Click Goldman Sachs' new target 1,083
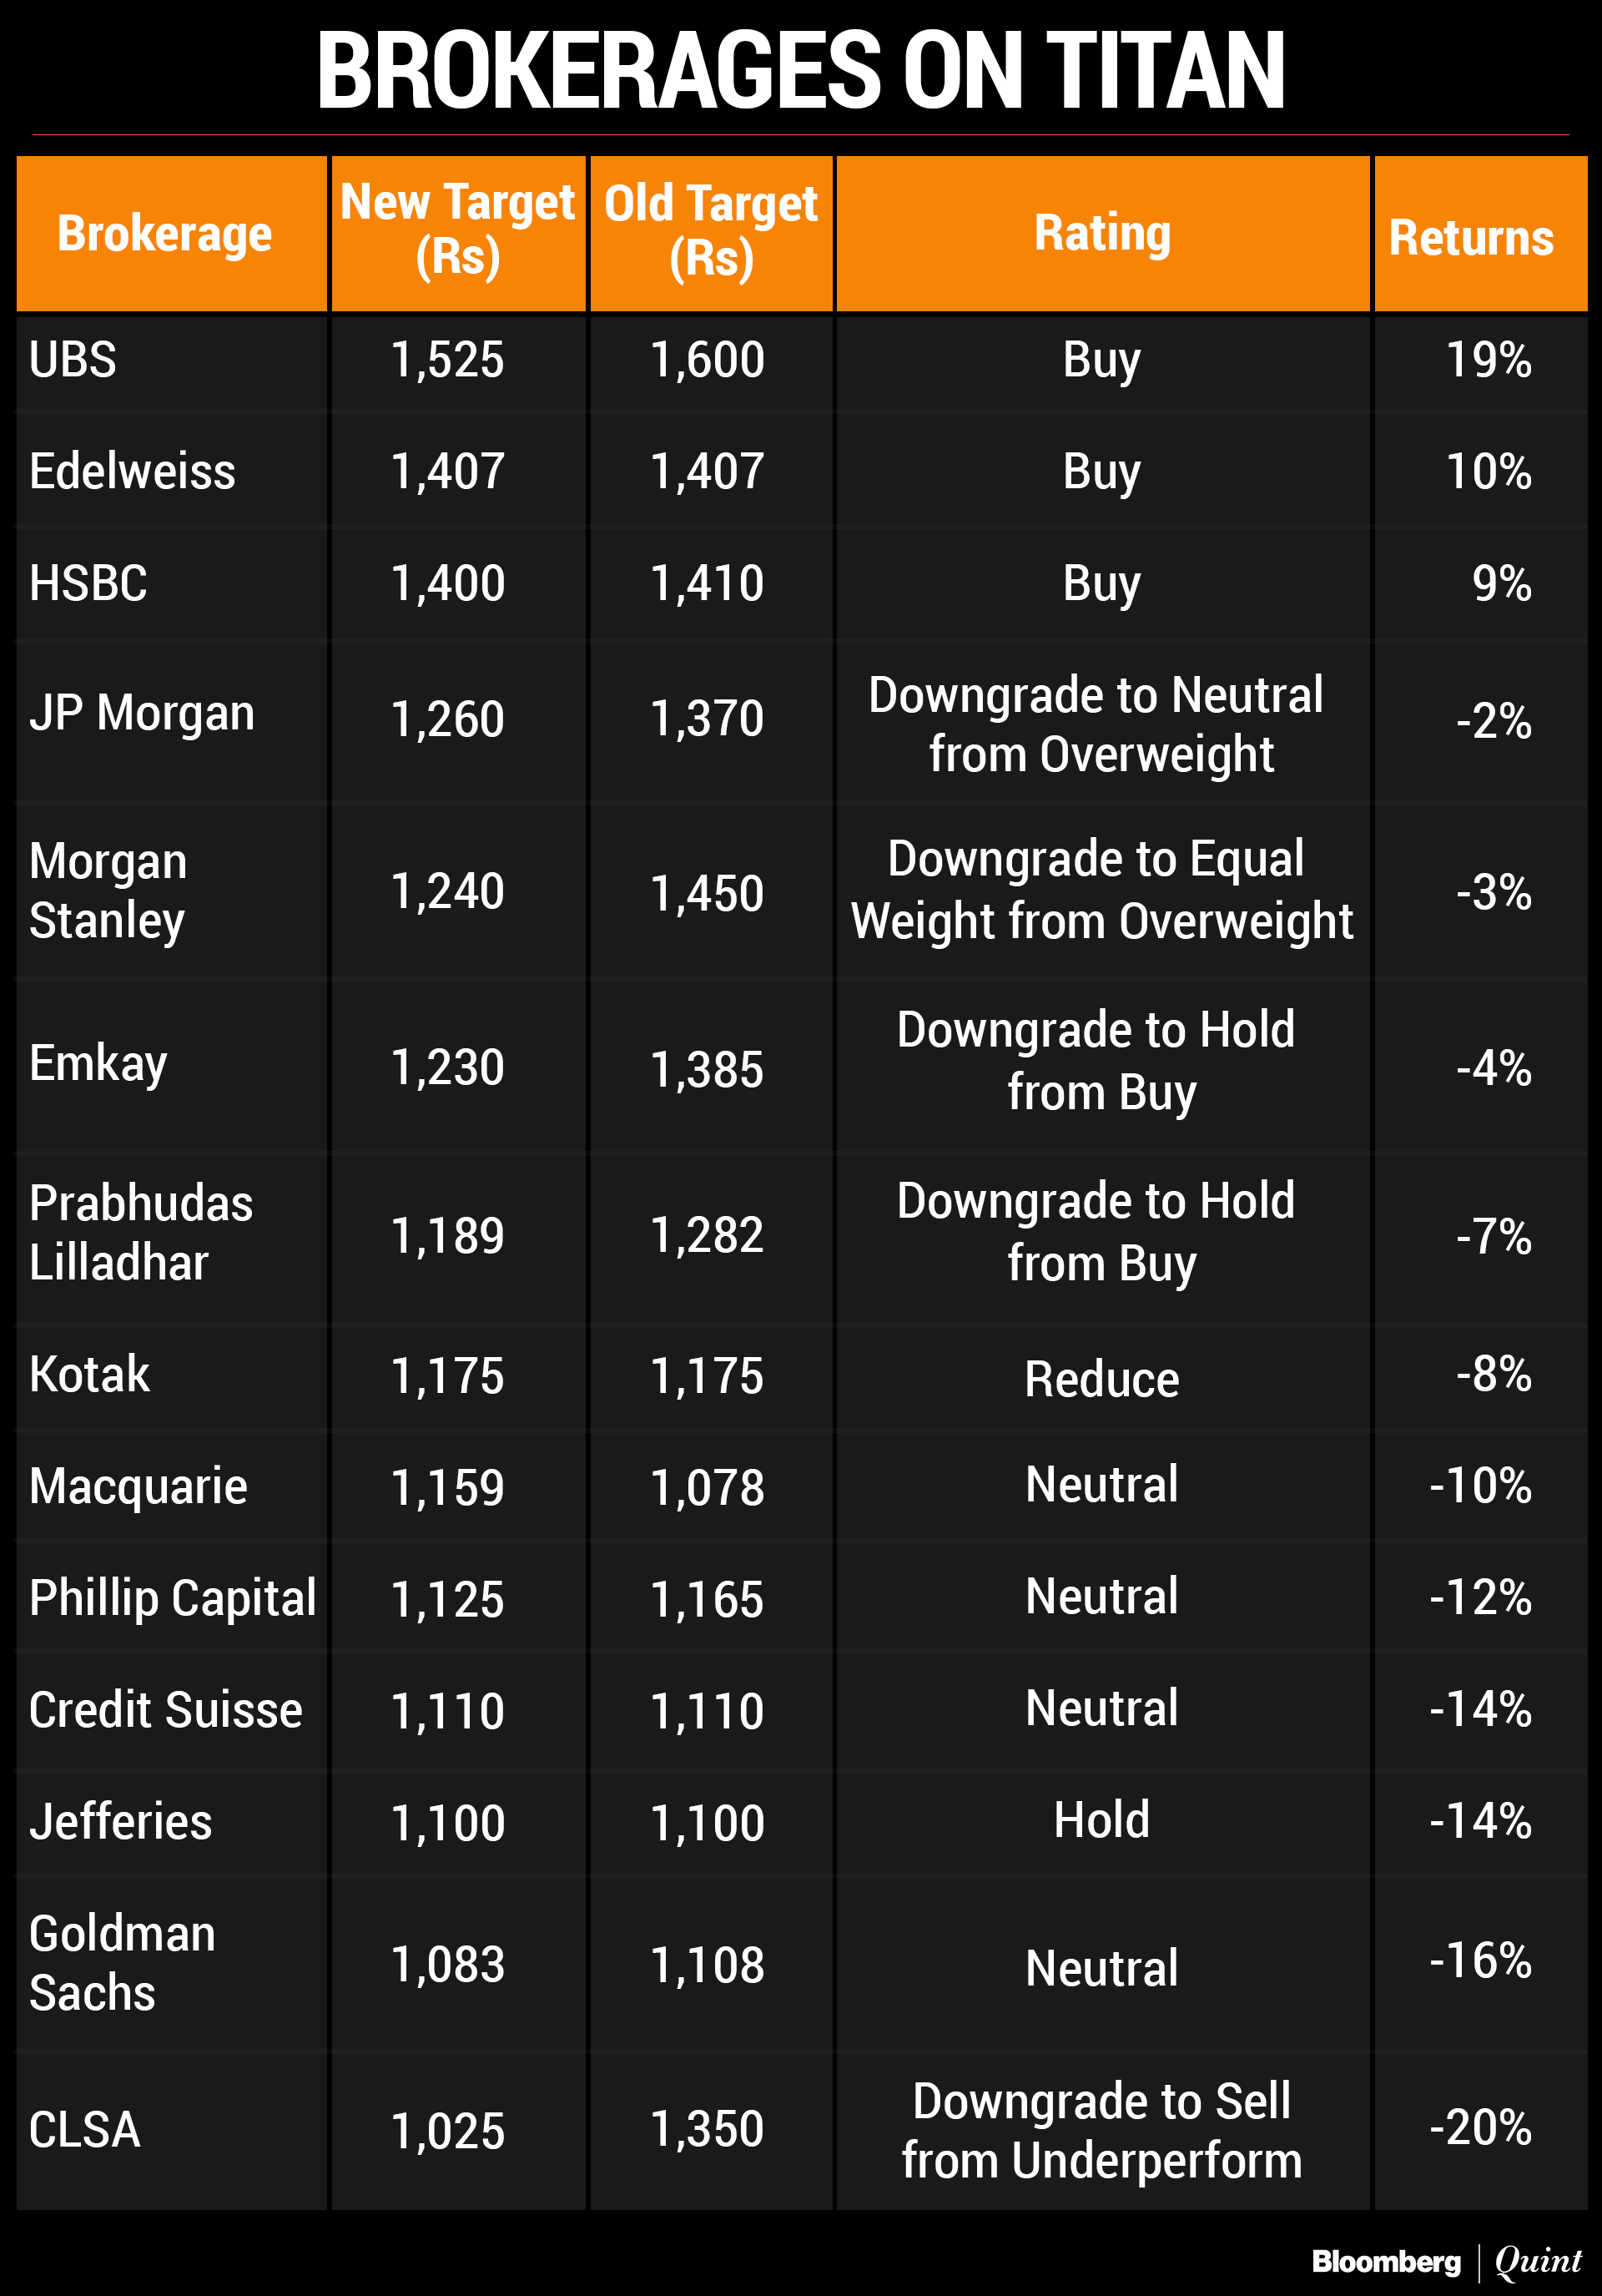 tap(447, 1964)
